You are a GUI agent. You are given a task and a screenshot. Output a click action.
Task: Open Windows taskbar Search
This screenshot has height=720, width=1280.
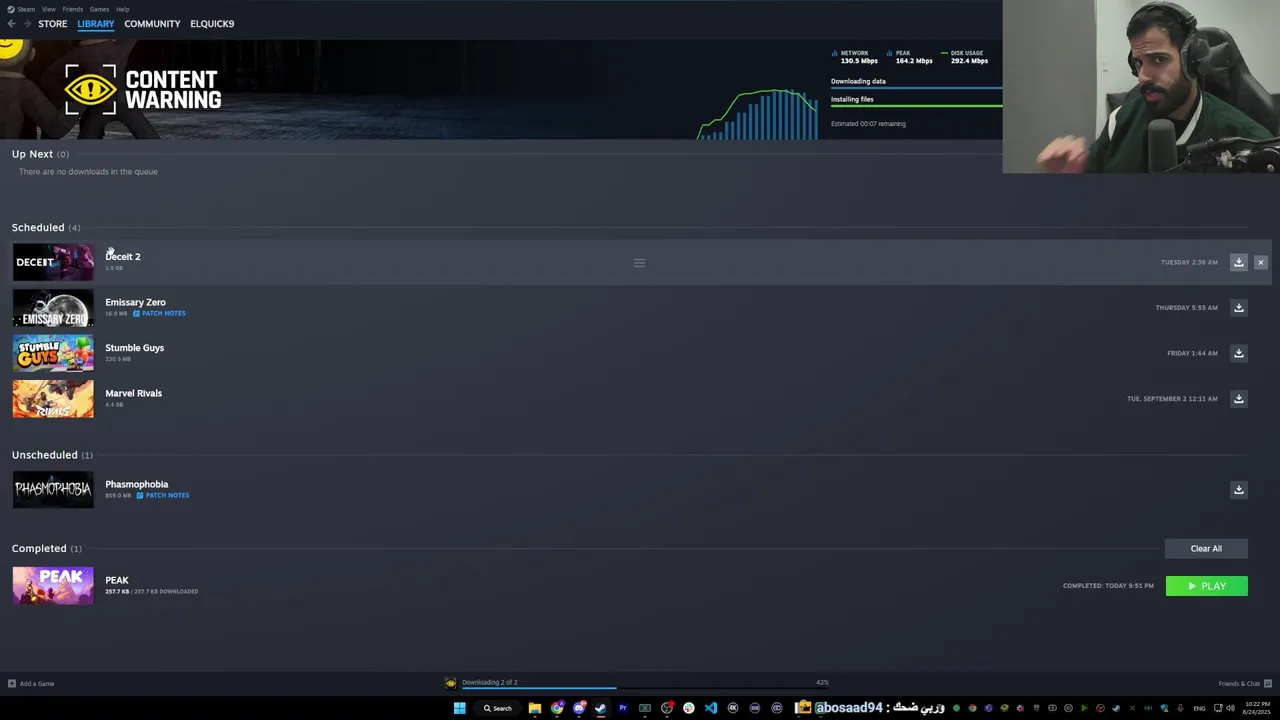click(x=497, y=708)
